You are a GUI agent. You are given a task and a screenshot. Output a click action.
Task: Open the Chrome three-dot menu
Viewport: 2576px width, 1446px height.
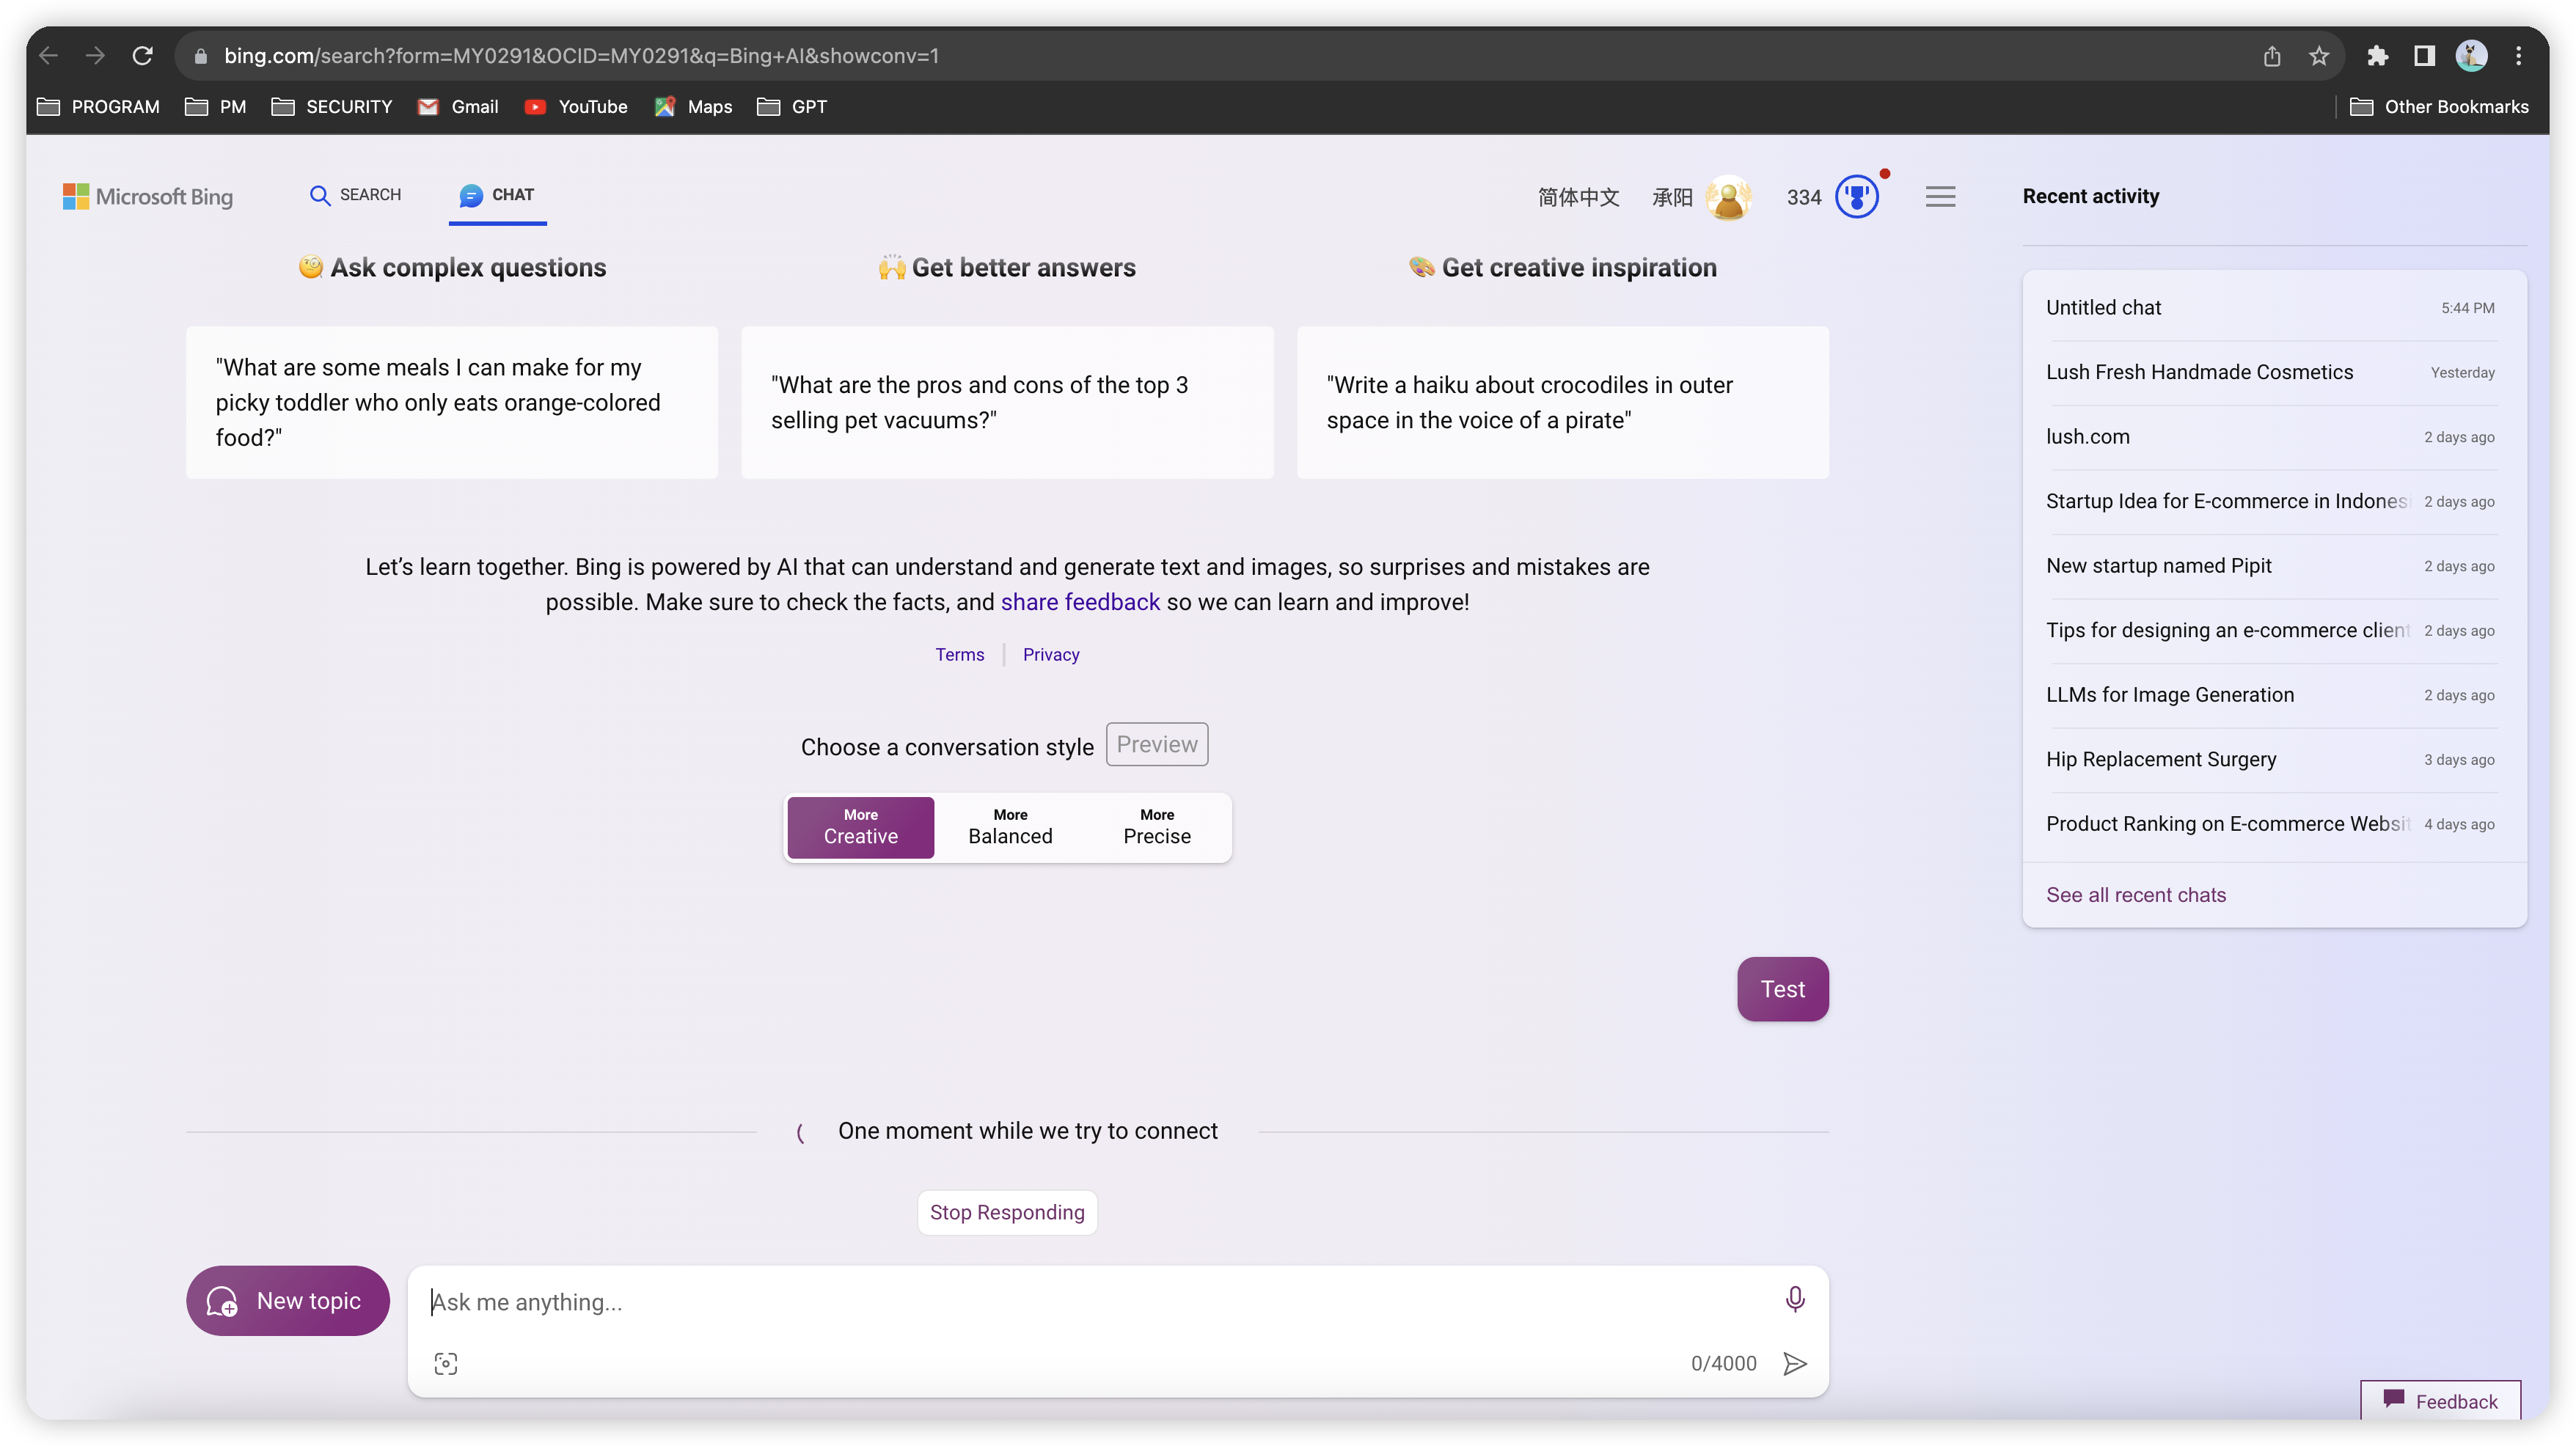[2519, 56]
